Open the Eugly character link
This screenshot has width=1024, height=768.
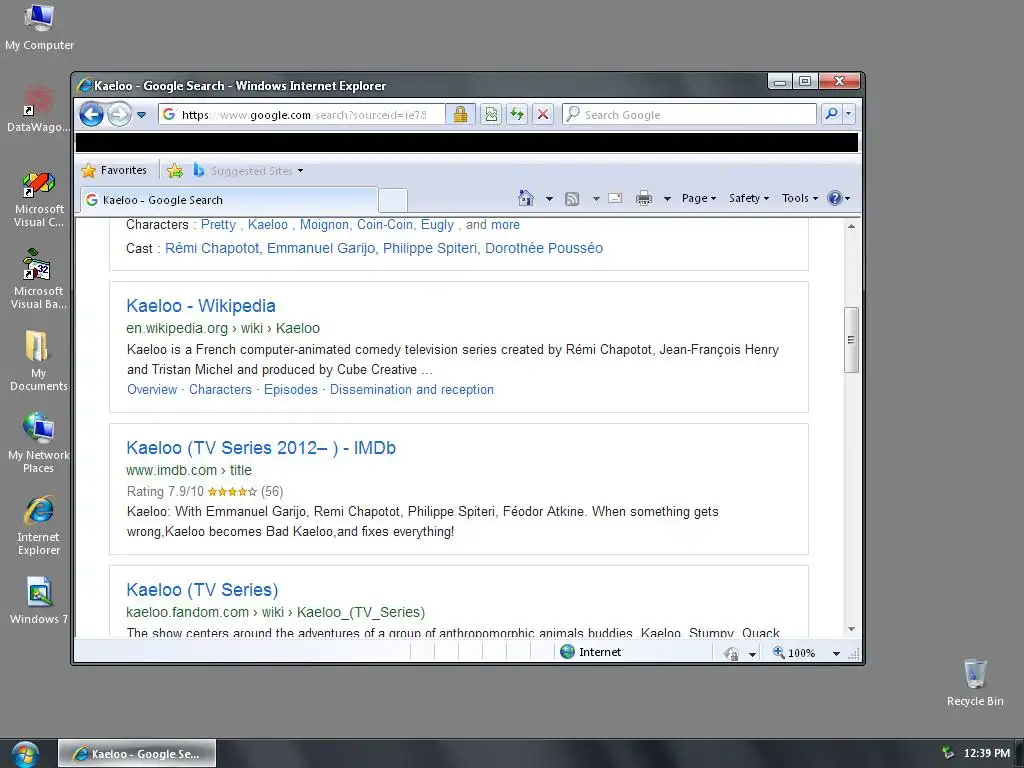(x=437, y=225)
